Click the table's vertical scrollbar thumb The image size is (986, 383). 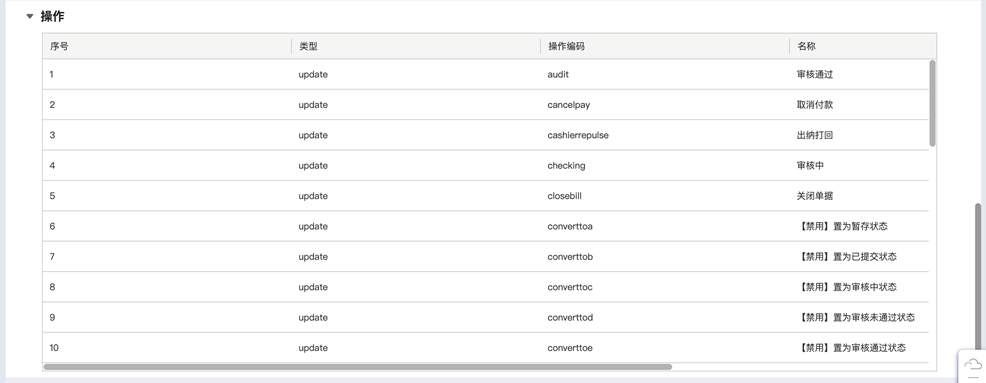[933, 103]
